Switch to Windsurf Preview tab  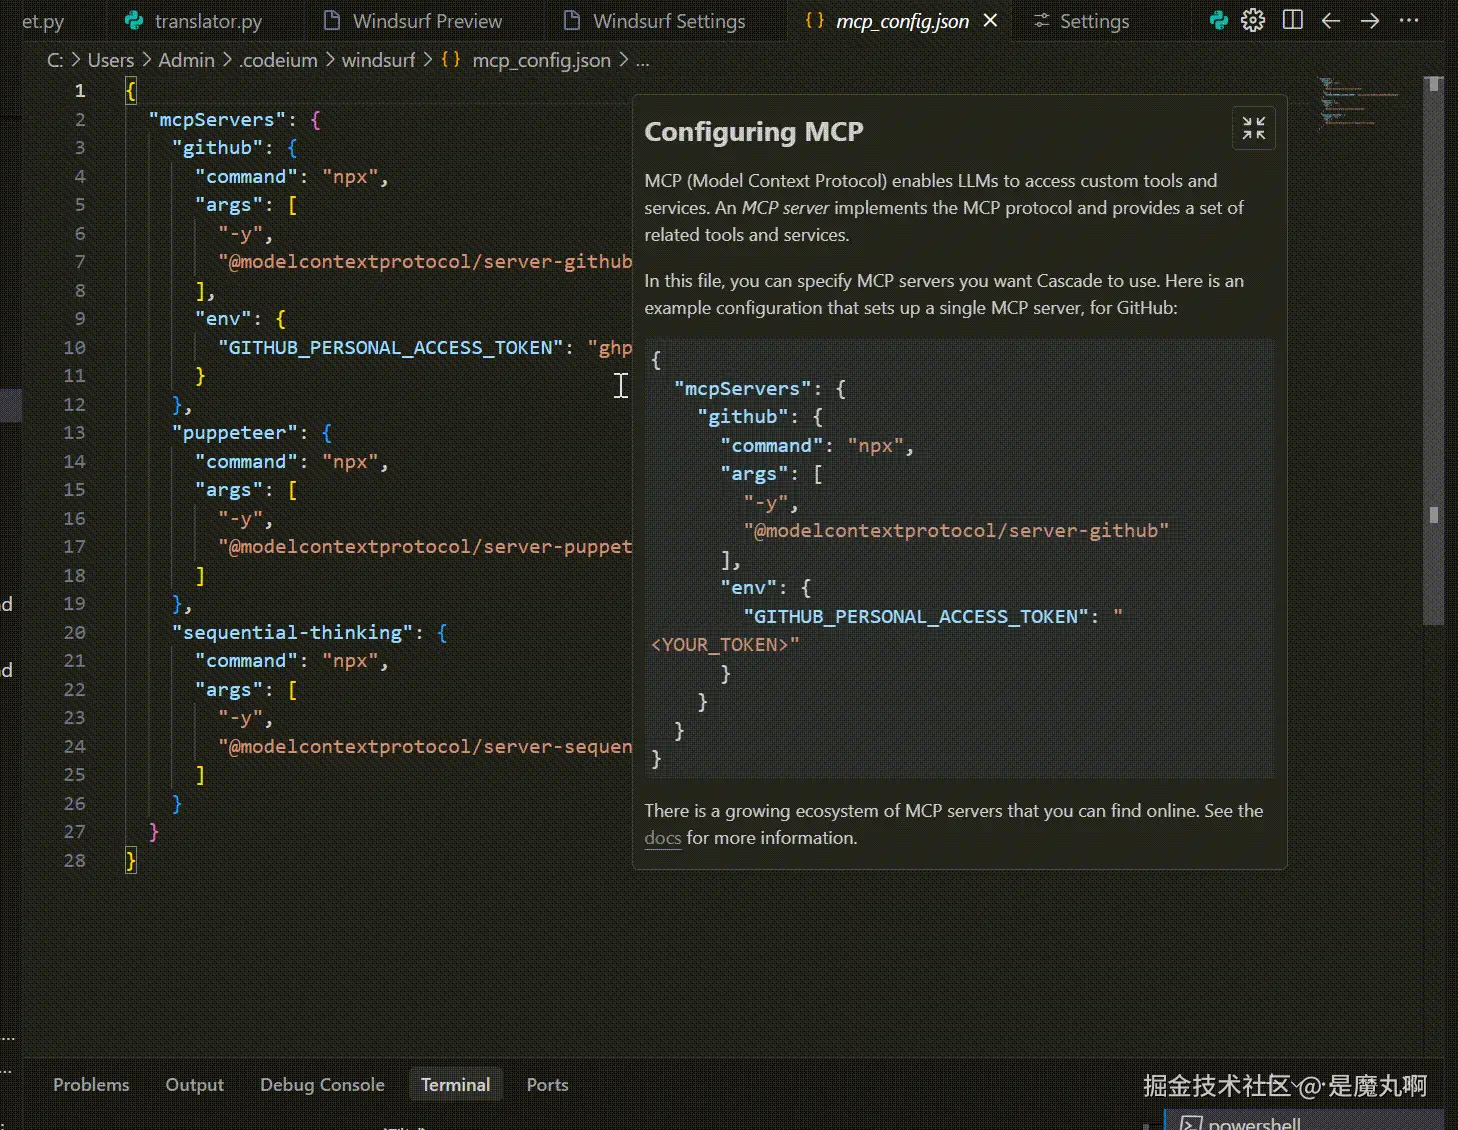[x=415, y=21]
